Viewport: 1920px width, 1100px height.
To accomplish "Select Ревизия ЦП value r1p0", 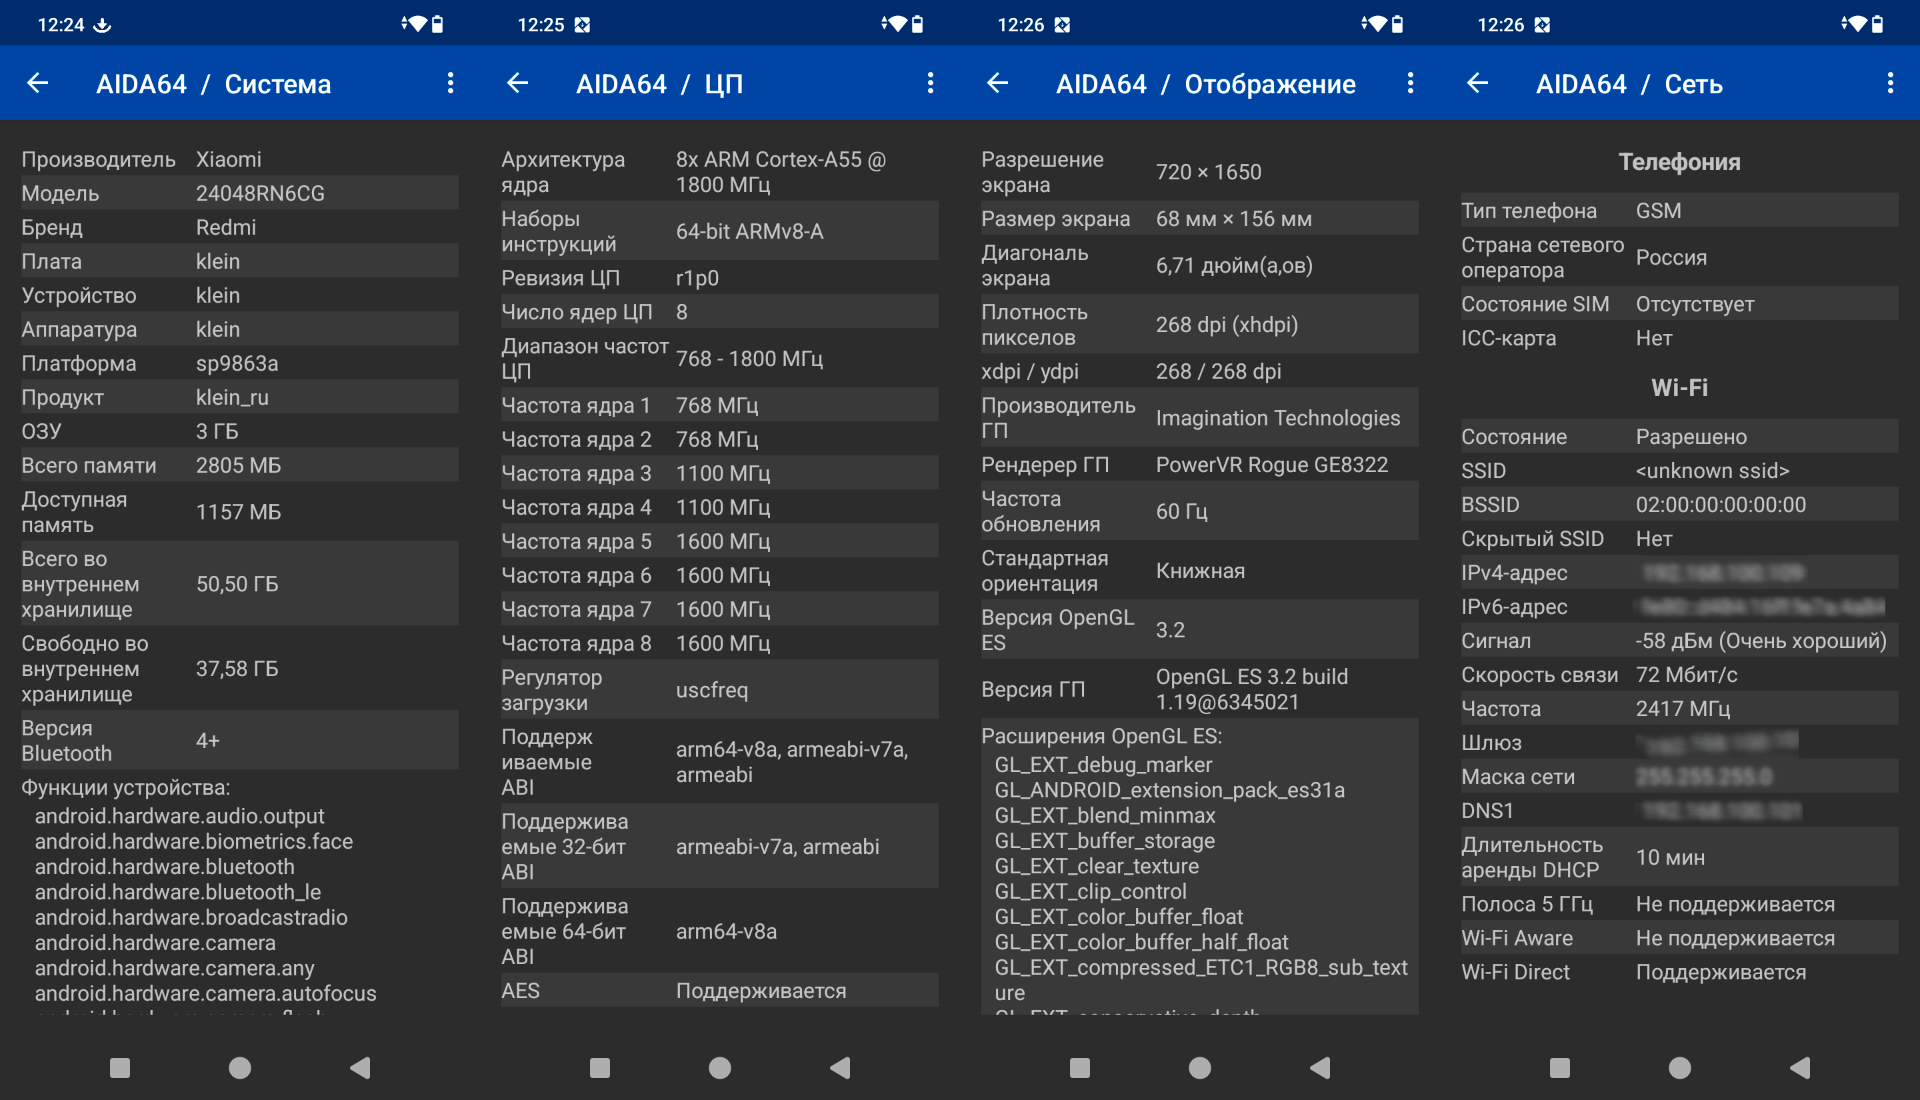I will (697, 278).
